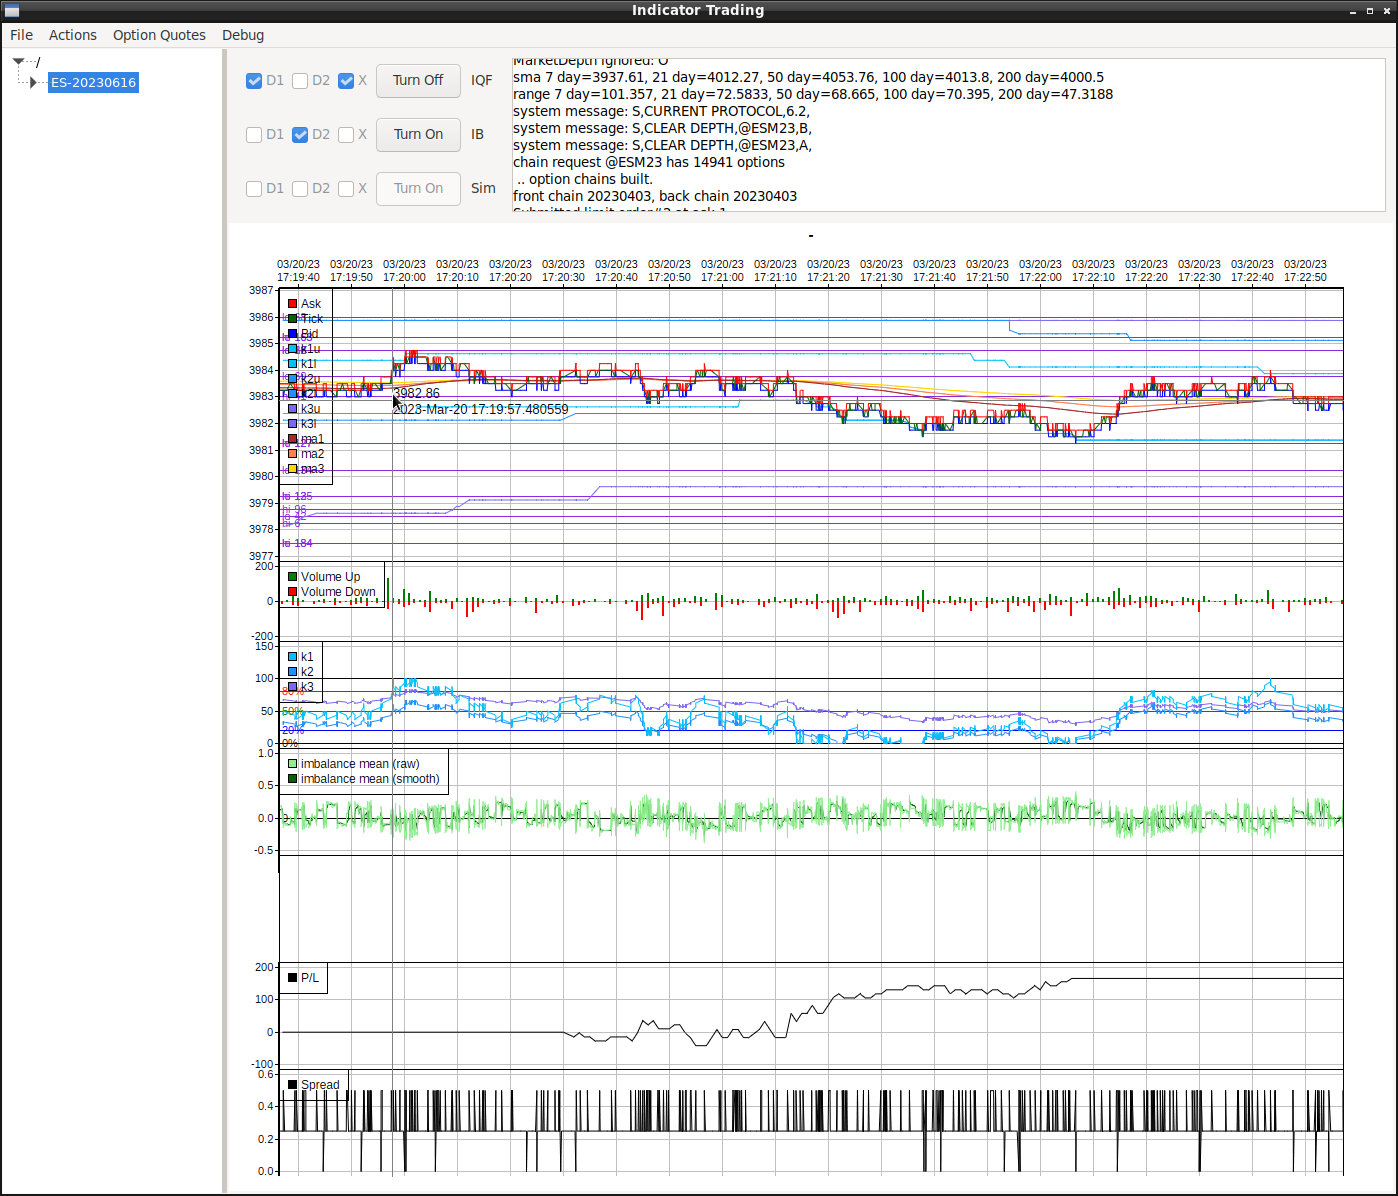1398x1196 pixels.
Task: Select the ES-20230616 tree item
Action: click(93, 82)
